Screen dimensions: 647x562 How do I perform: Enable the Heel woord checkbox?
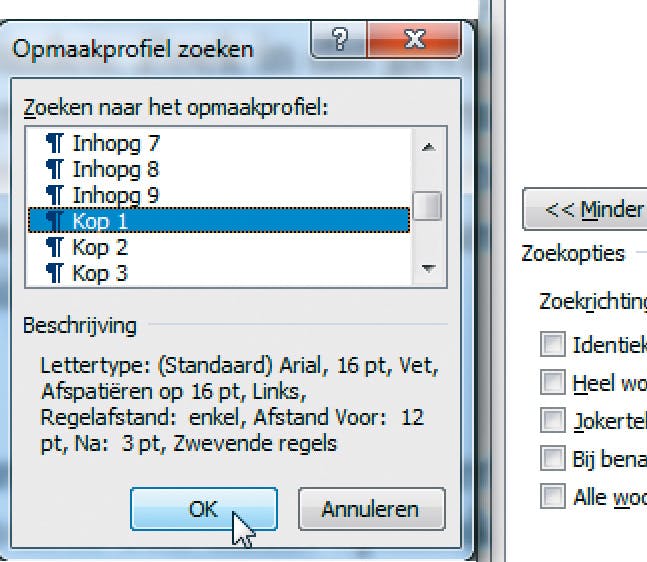552,381
